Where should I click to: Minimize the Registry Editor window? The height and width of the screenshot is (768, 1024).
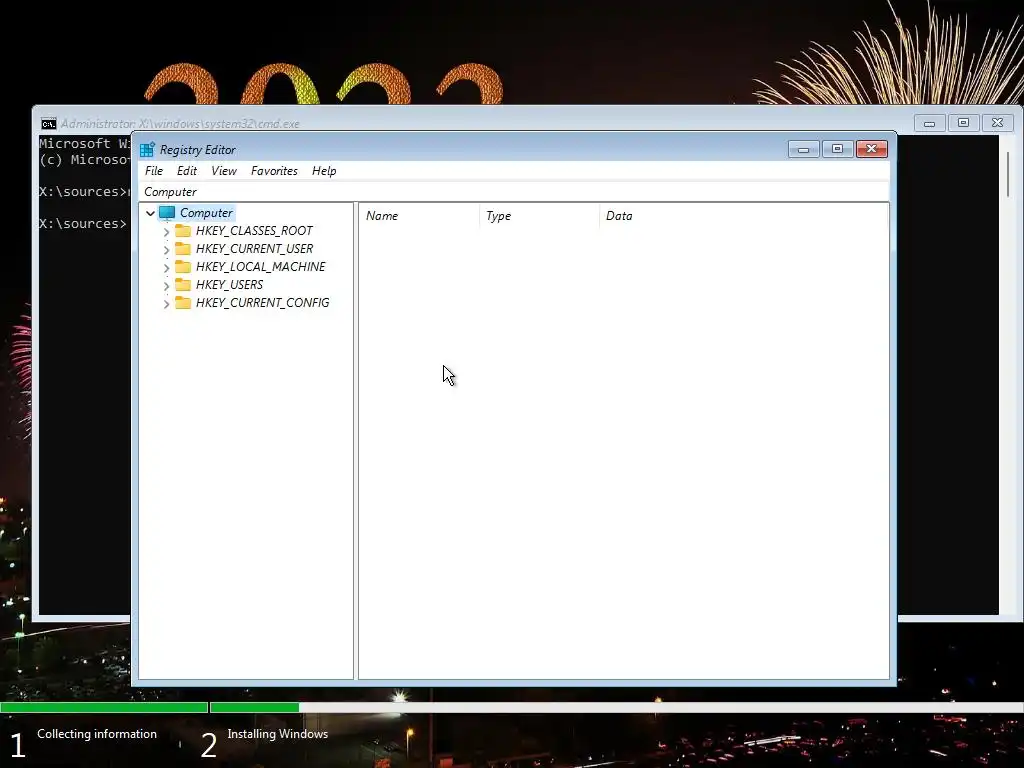tap(803, 149)
